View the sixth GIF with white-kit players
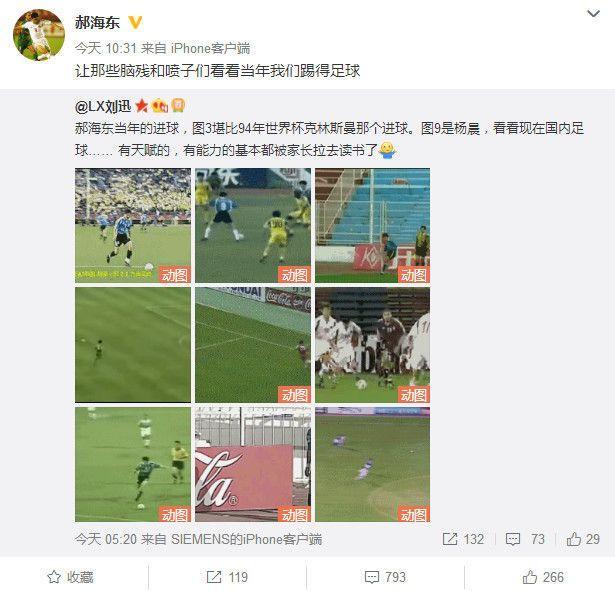Screen dimensions: 615x591 (x=373, y=345)
